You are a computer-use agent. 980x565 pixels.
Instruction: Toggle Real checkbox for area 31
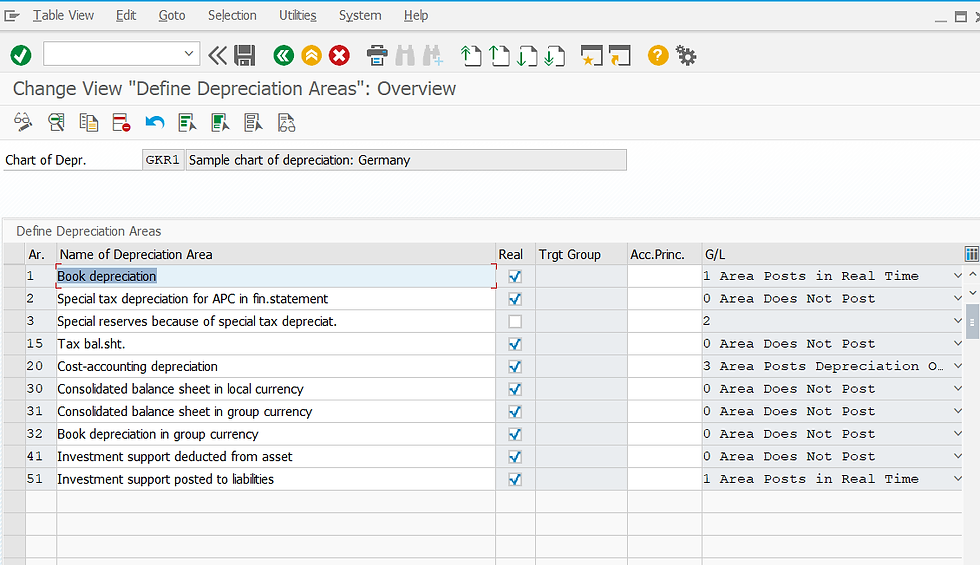(x=515, y=411)
